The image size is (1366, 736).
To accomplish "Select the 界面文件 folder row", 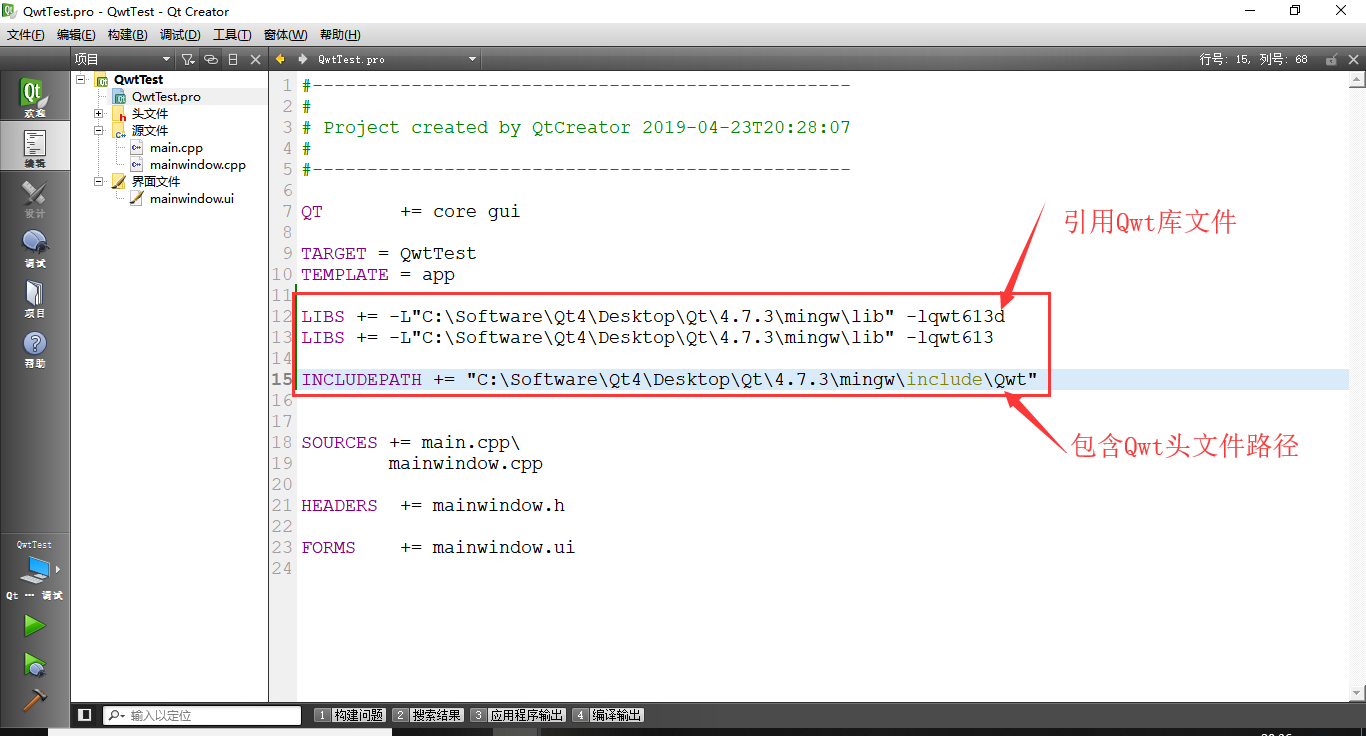I will click(156, 182).
